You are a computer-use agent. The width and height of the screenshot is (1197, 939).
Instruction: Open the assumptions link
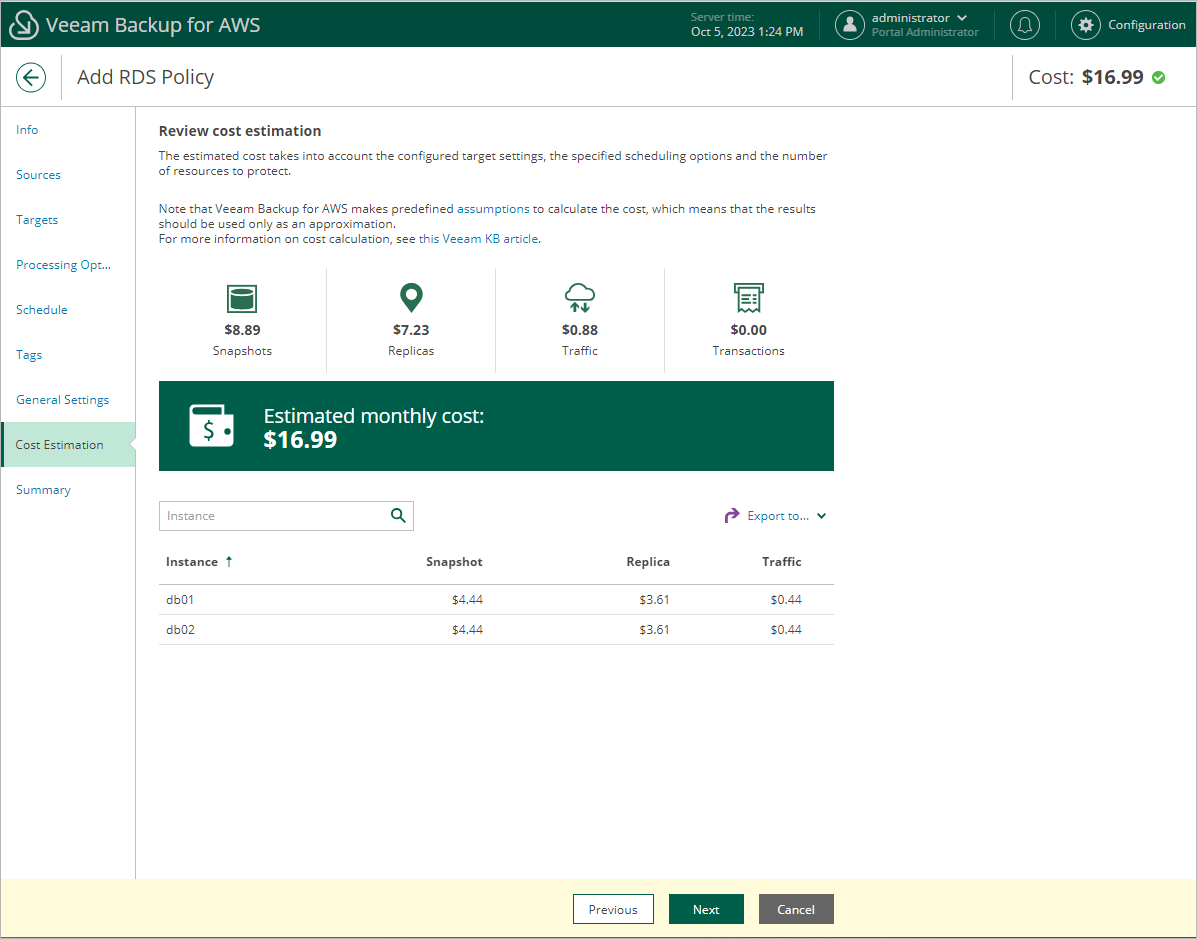coord(493,208)
